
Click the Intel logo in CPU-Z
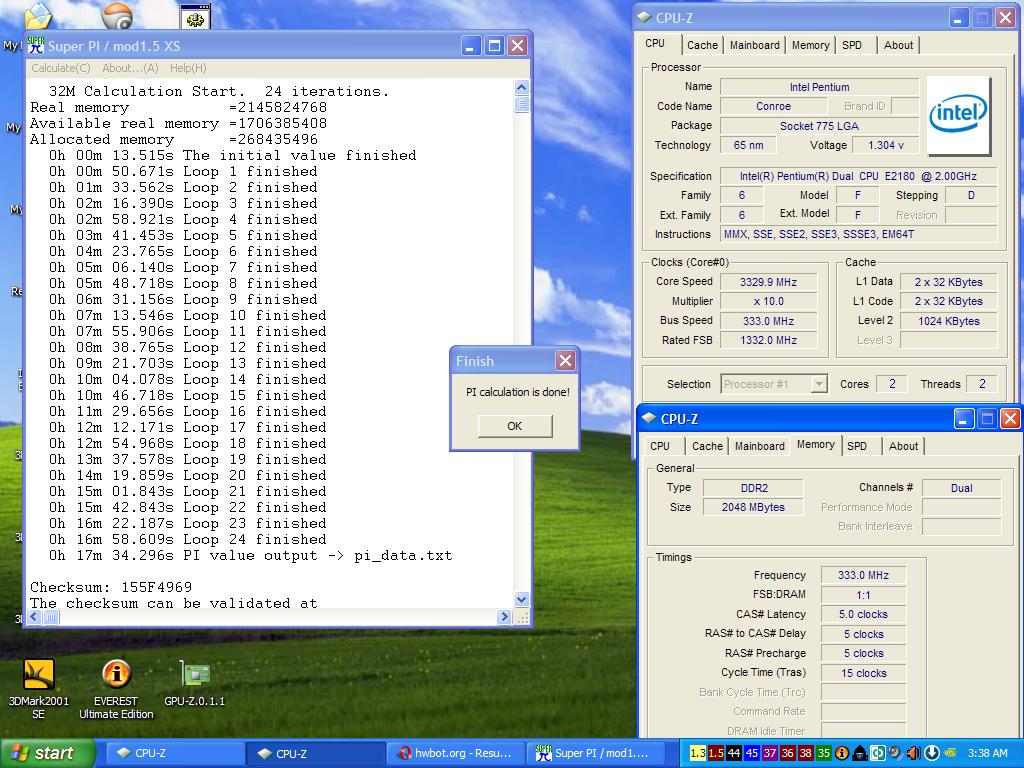[957, 115]
